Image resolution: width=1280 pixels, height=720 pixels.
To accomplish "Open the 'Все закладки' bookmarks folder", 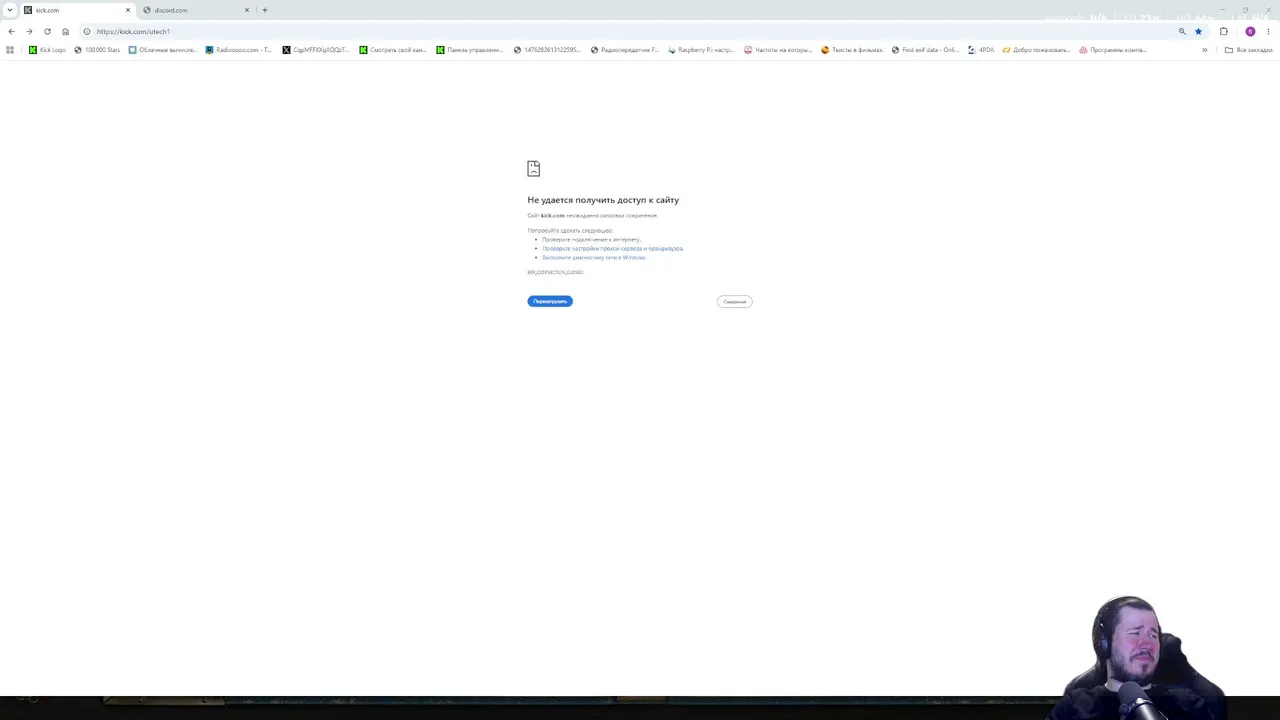I will (1249, 50).
